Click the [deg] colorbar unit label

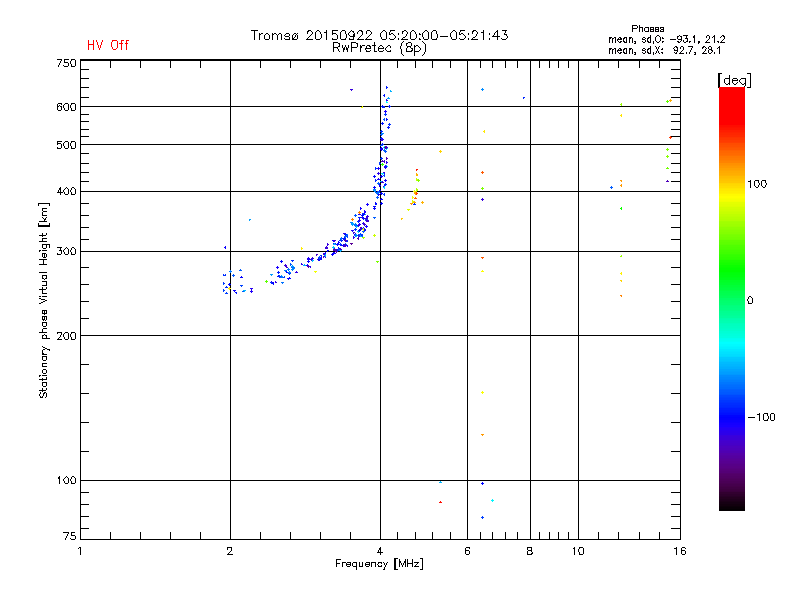tap(735, 80)
